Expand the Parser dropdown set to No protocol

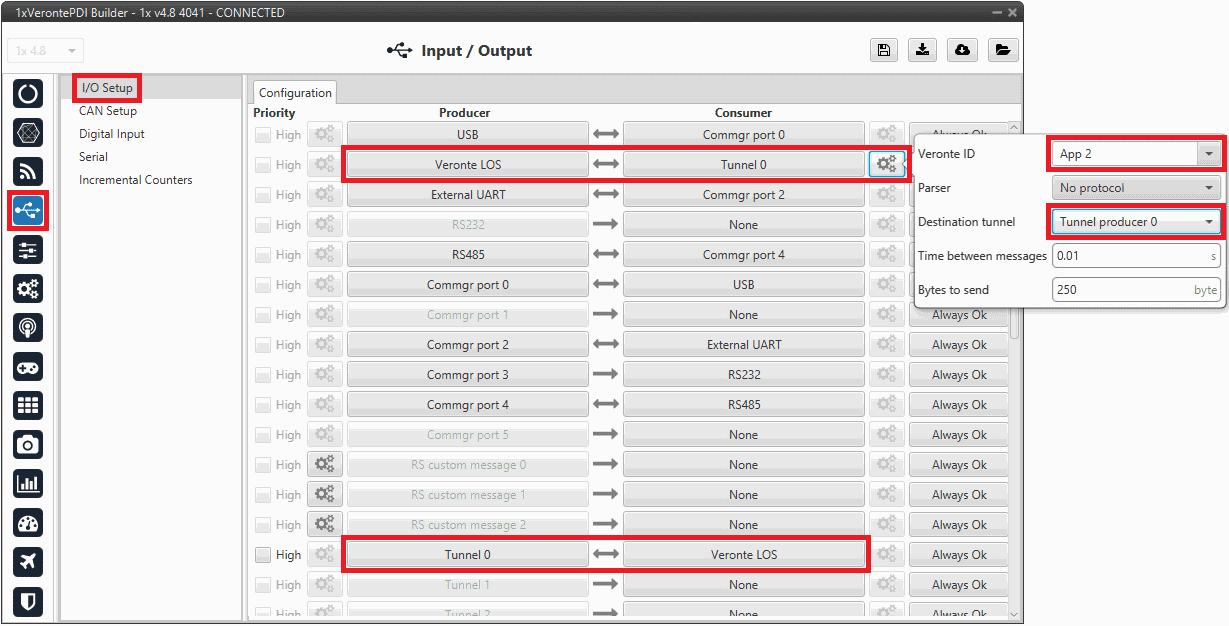[1136, 188]
